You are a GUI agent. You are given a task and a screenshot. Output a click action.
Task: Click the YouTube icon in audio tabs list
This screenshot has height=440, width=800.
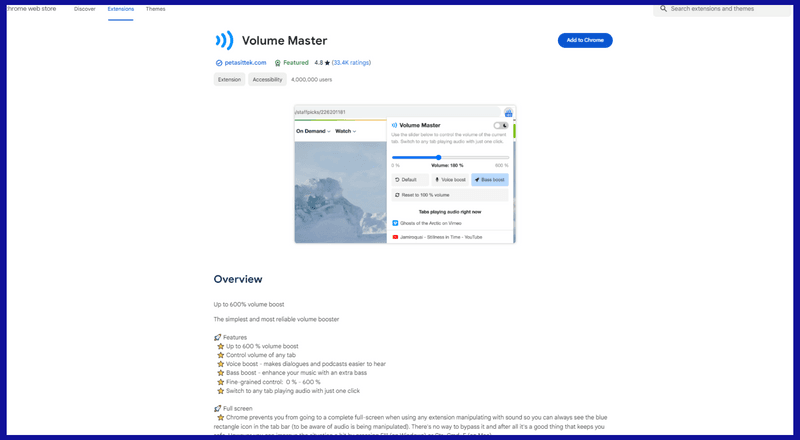(396, 237)
